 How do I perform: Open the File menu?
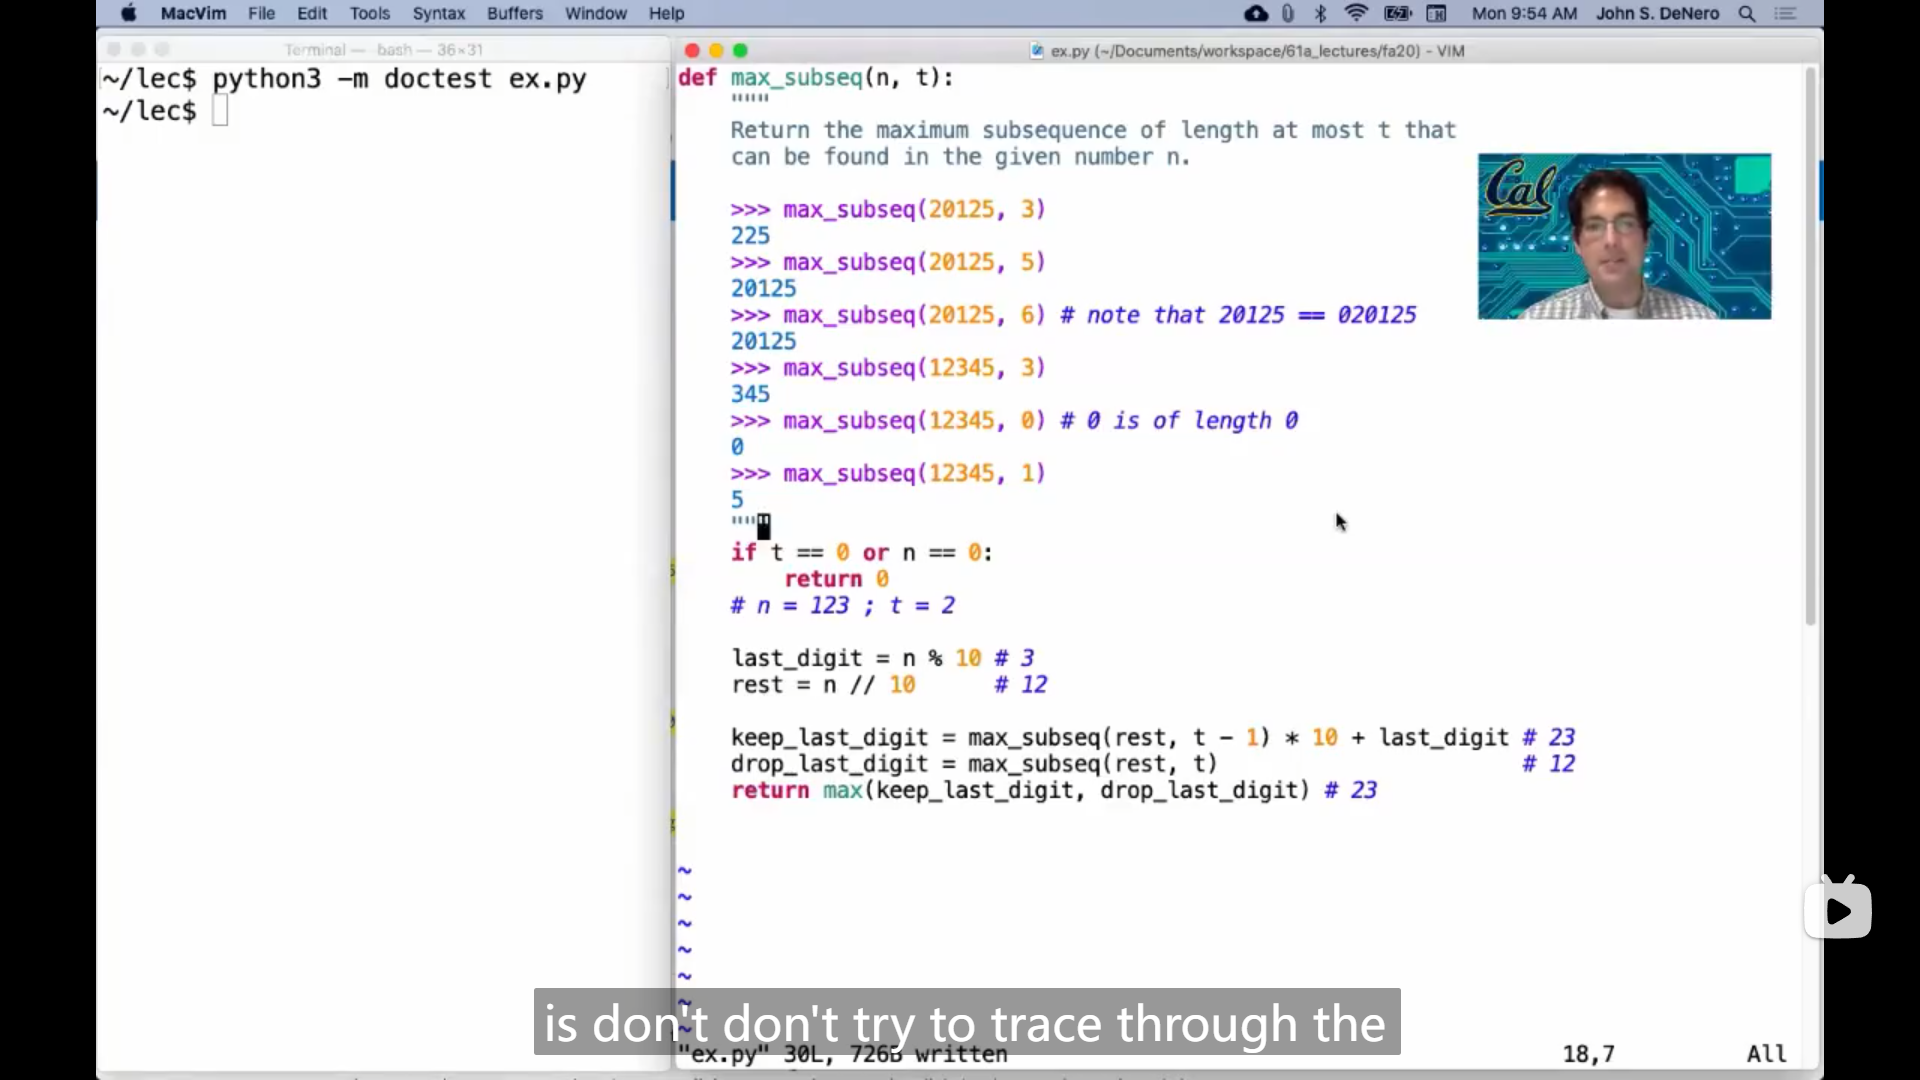point(261,13)
